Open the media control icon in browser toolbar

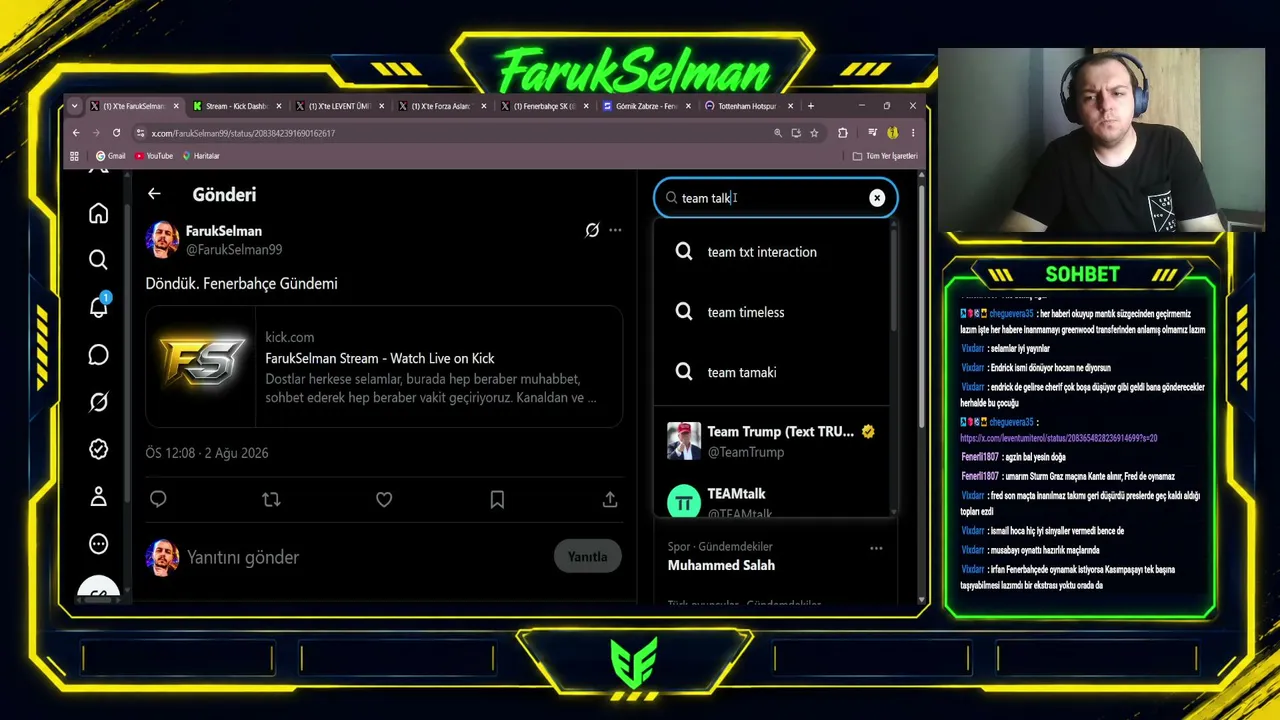point(873,133)
